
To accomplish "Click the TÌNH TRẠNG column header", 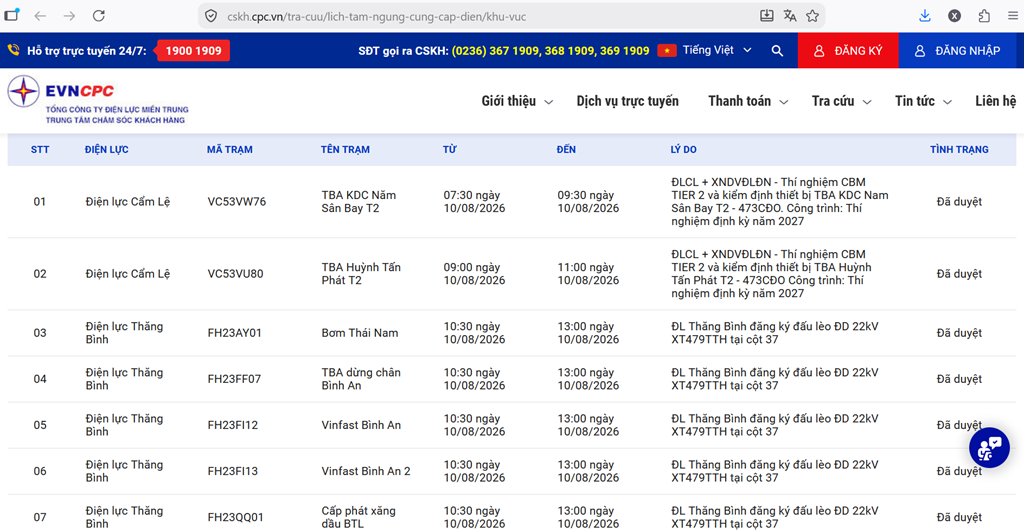I will [959, 149].
